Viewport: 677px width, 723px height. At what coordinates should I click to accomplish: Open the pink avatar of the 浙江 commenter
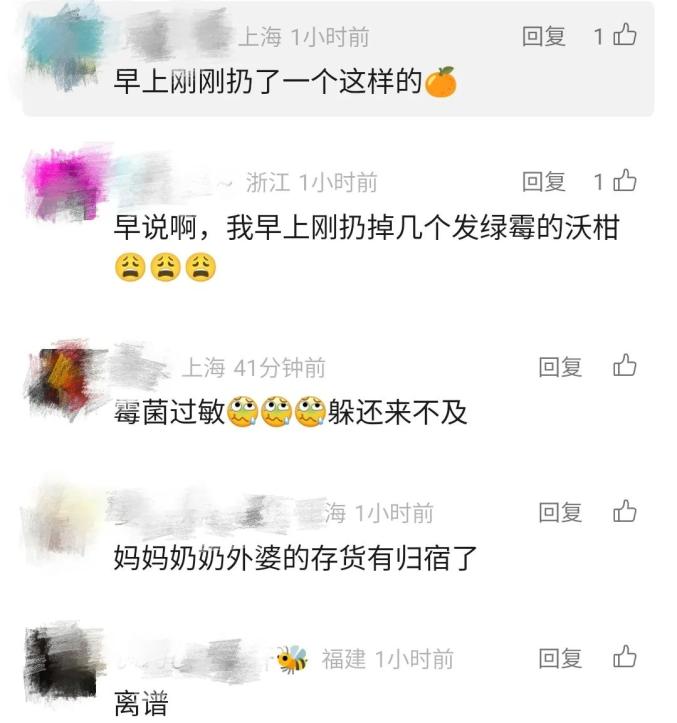click(65, 184)
